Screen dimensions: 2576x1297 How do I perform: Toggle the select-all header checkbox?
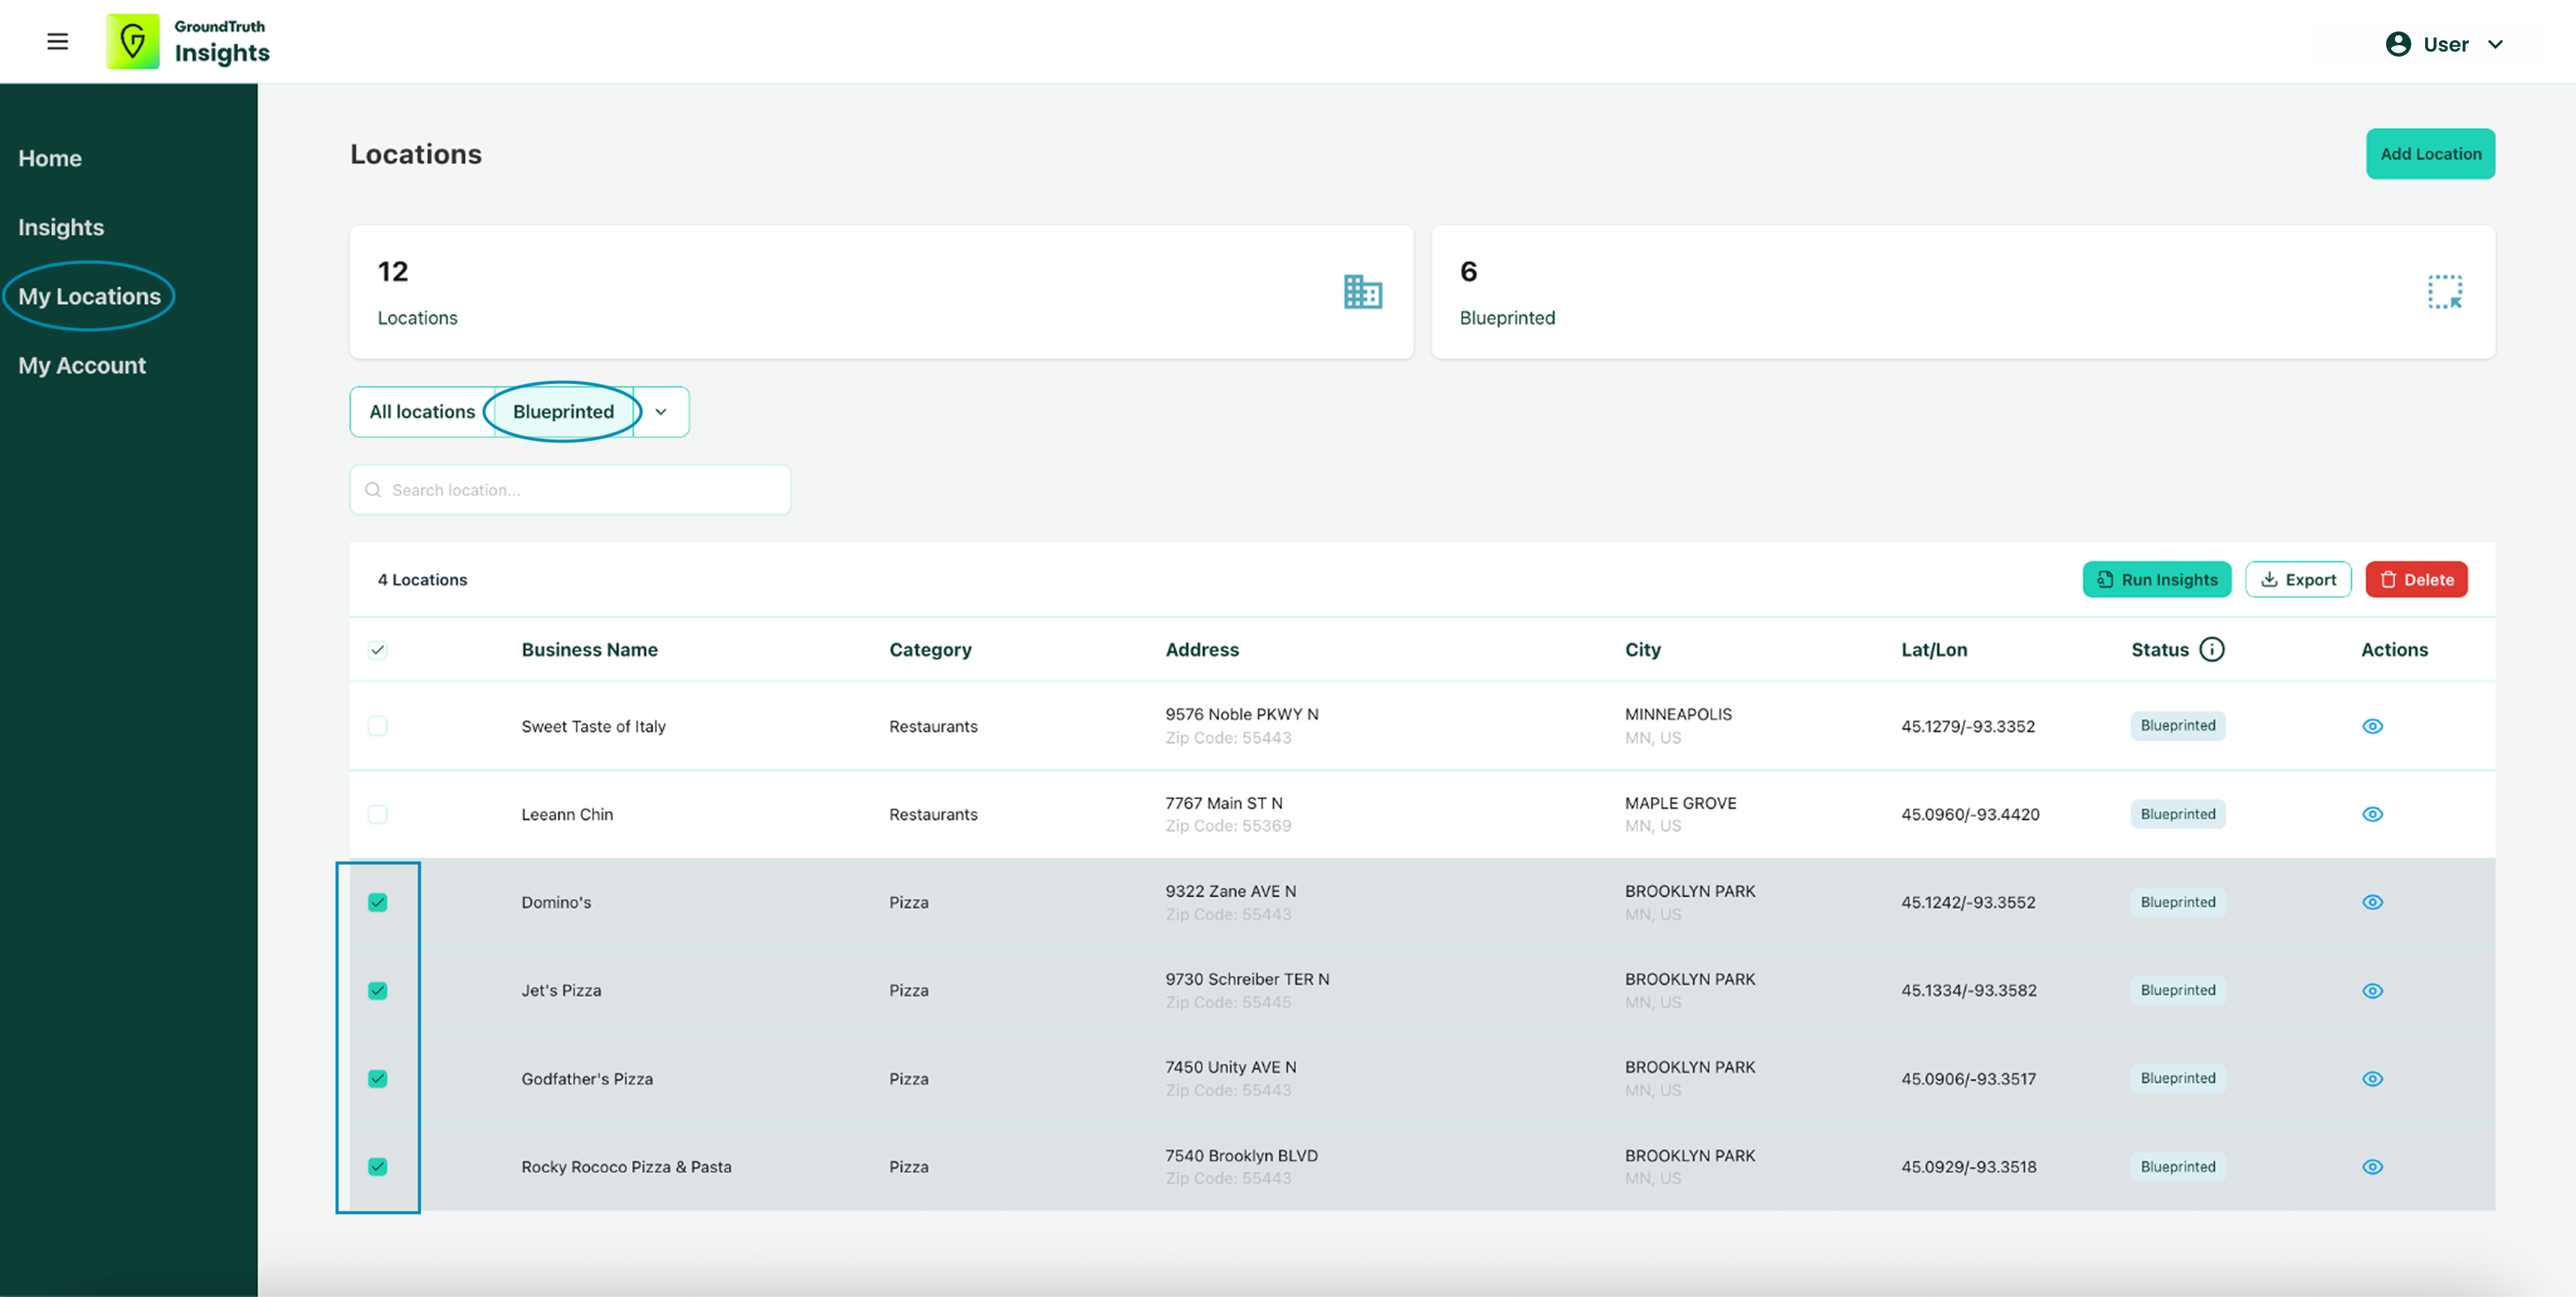click(377, 650)
